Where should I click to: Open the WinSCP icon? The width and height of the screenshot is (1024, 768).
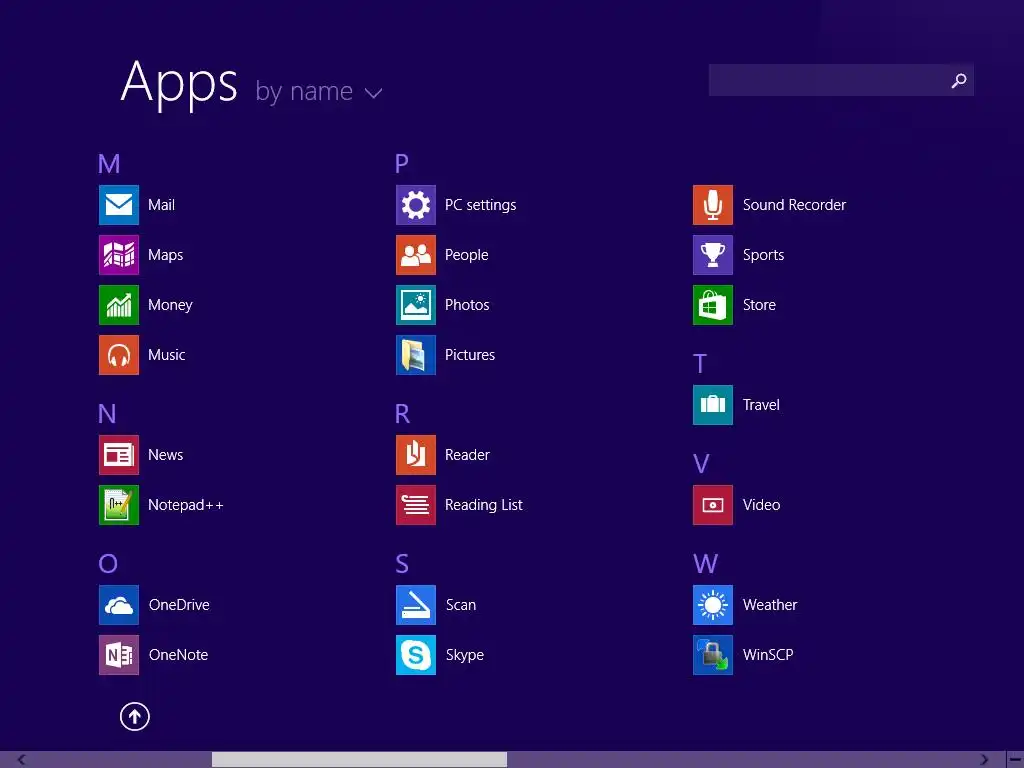(713, 655)
